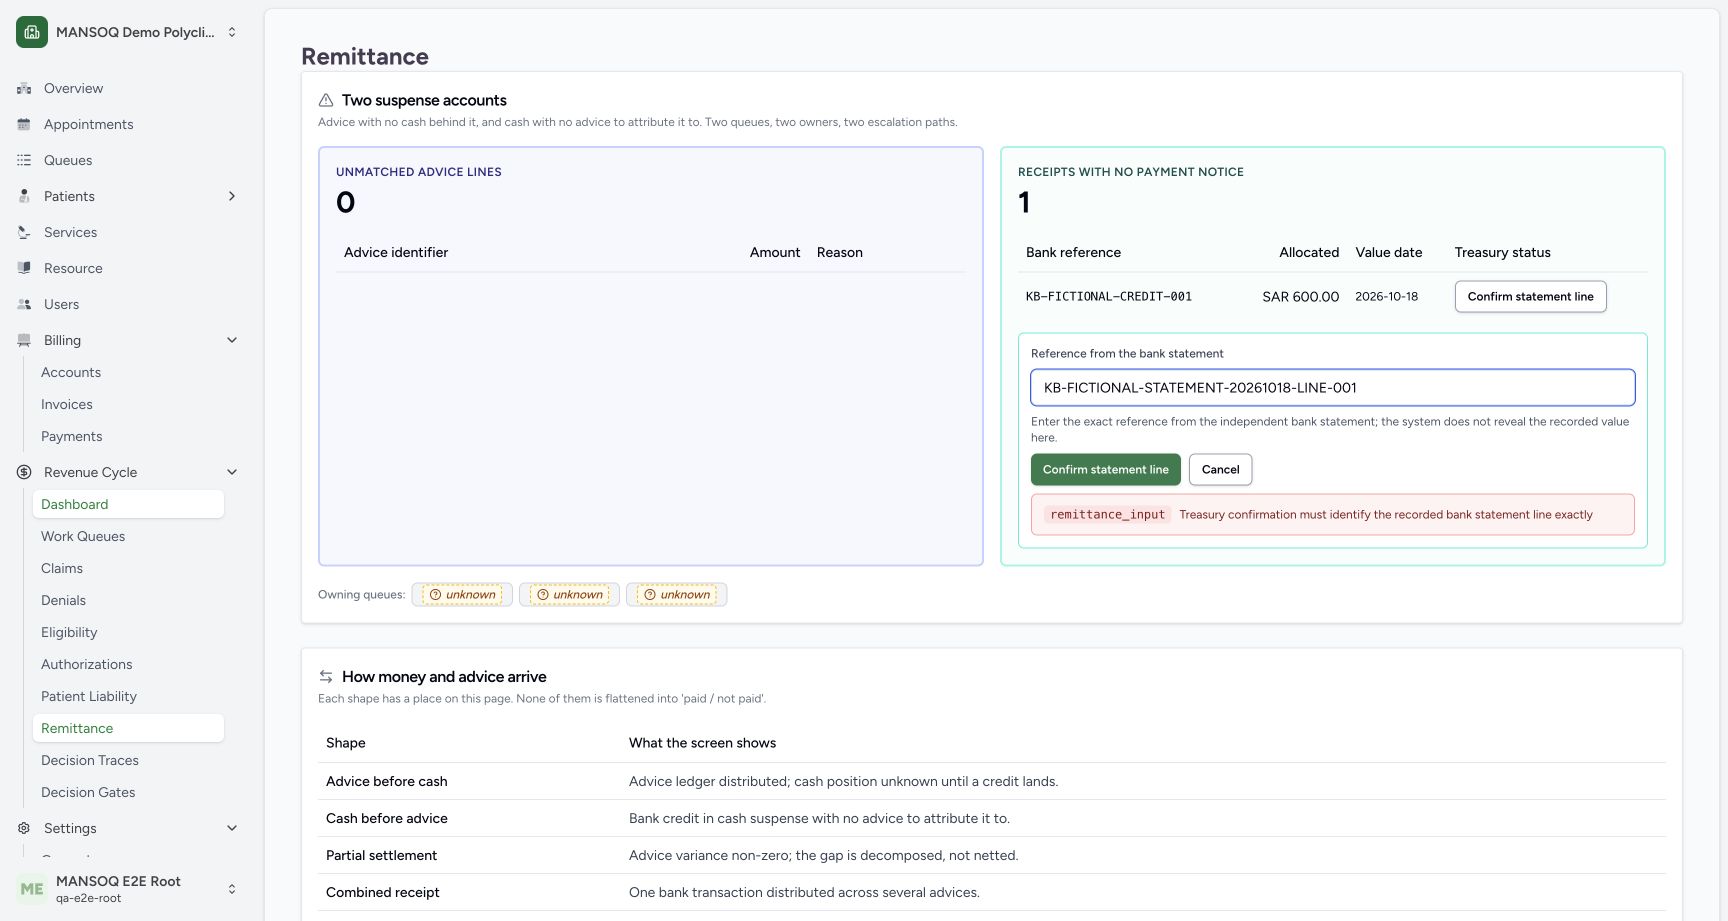Click the first unknown owning queue badge
Image resolution: width=1728 pixels, height=921 pixels.
462,594
